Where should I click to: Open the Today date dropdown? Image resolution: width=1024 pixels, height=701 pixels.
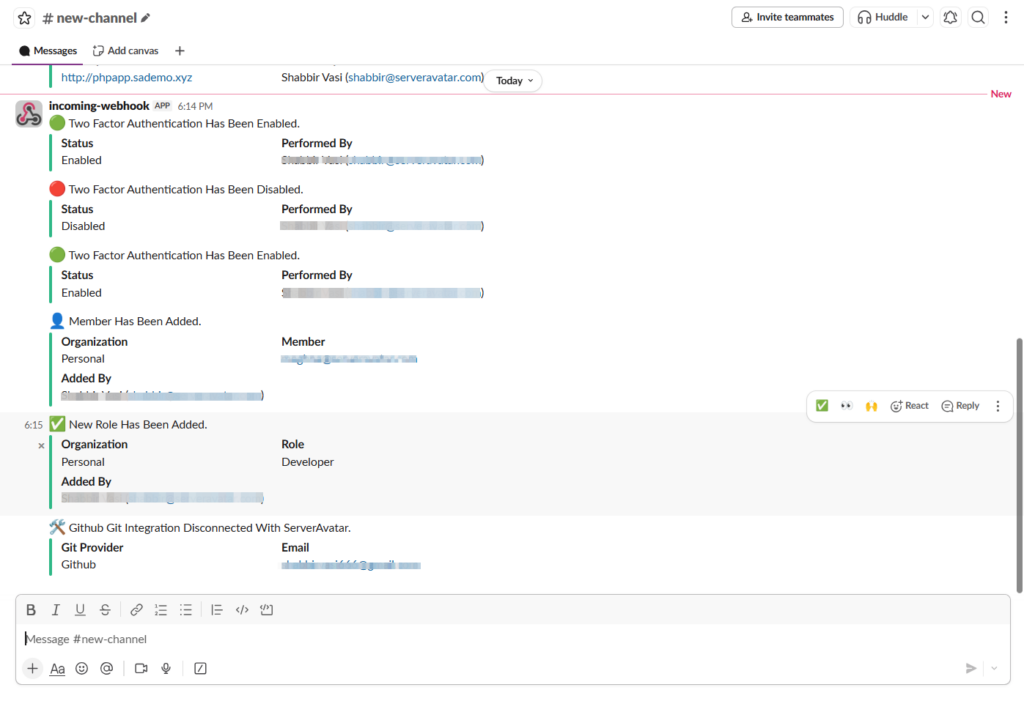tap(512, 80)
